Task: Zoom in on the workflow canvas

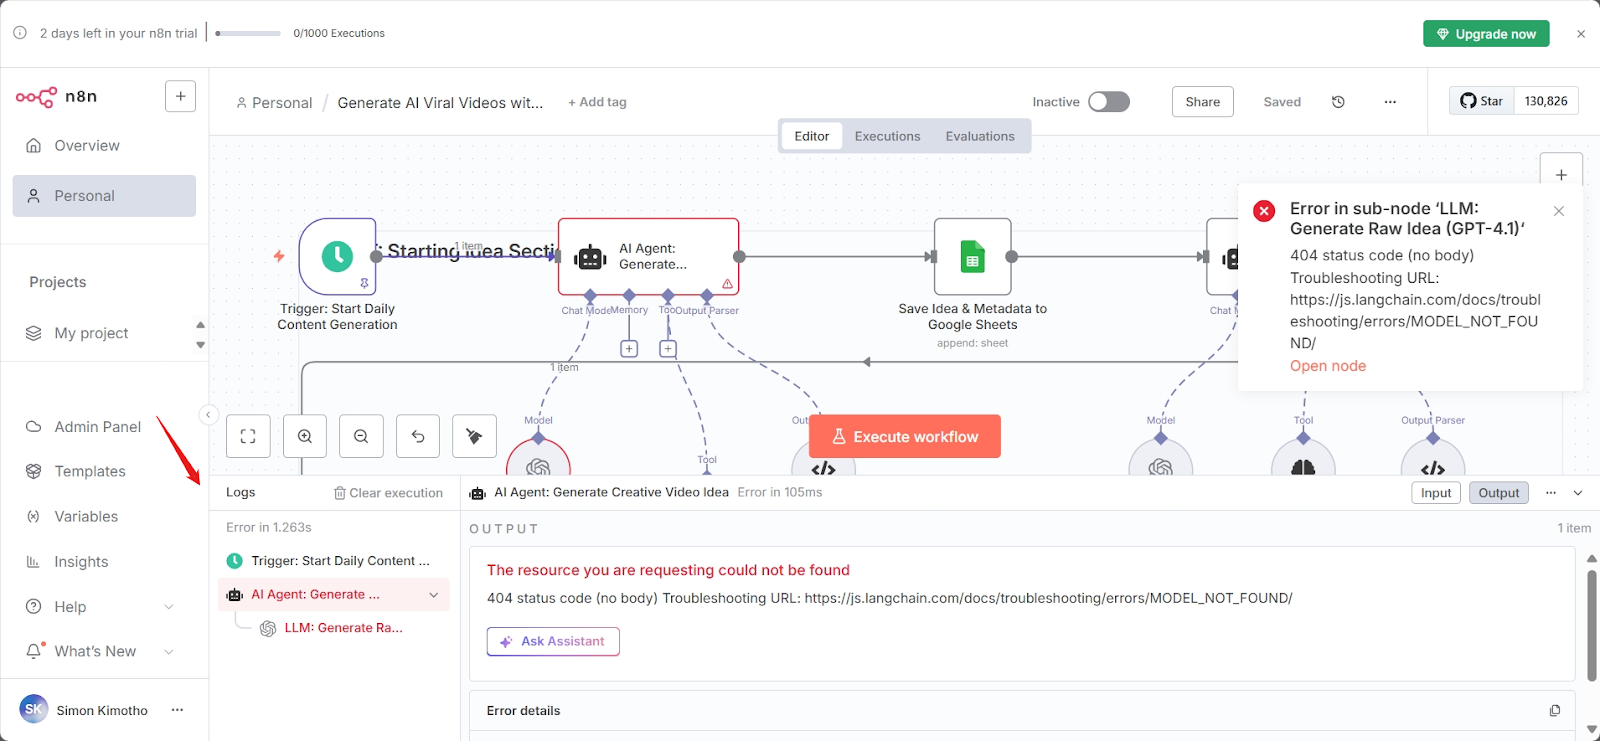Action: point(305,436)
